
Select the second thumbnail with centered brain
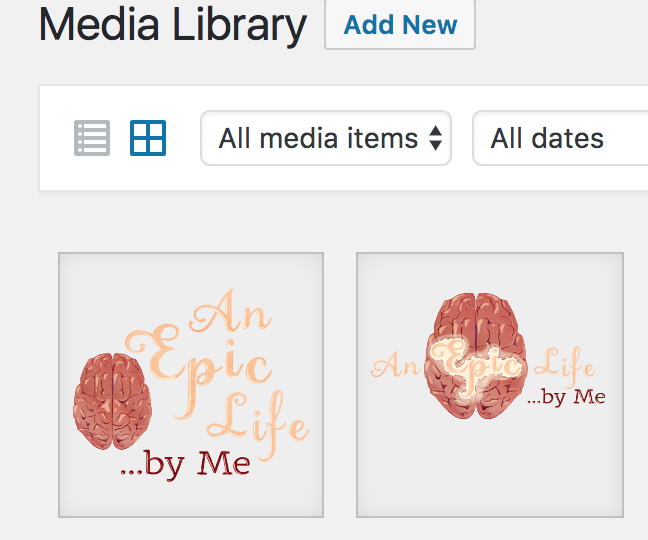pyautogui.click(x=490, y=385)
